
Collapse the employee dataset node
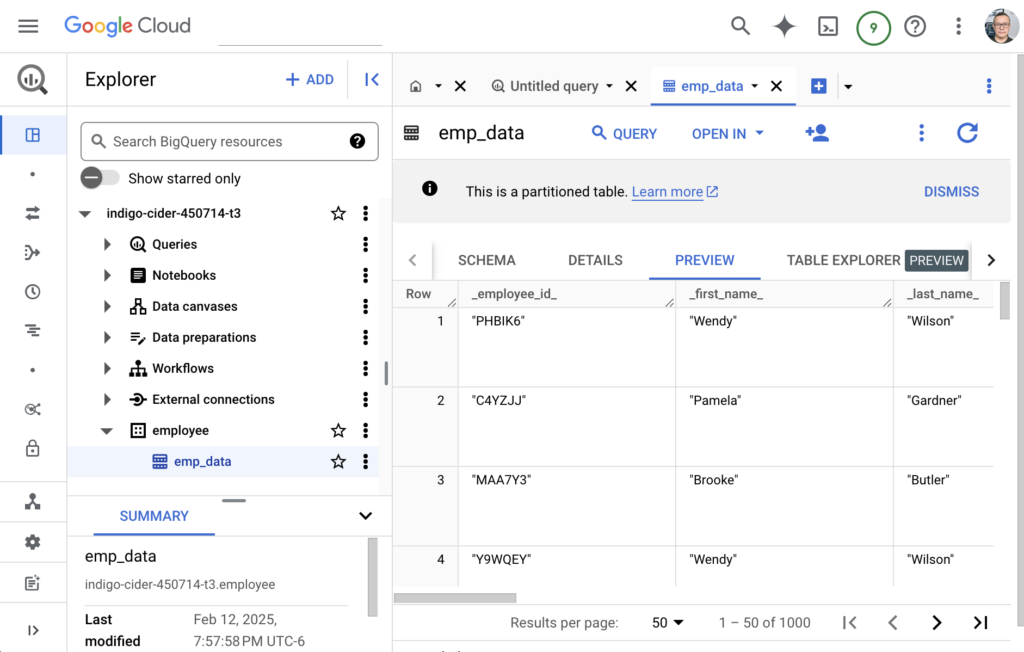point(108,430)
